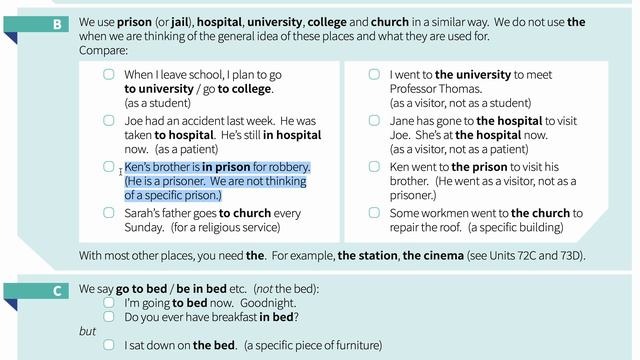The height and width of the screenshot is (360, 640).
Task: Tick the checkbox beside 'When I leave school'
Action: [x=109, y=74]
